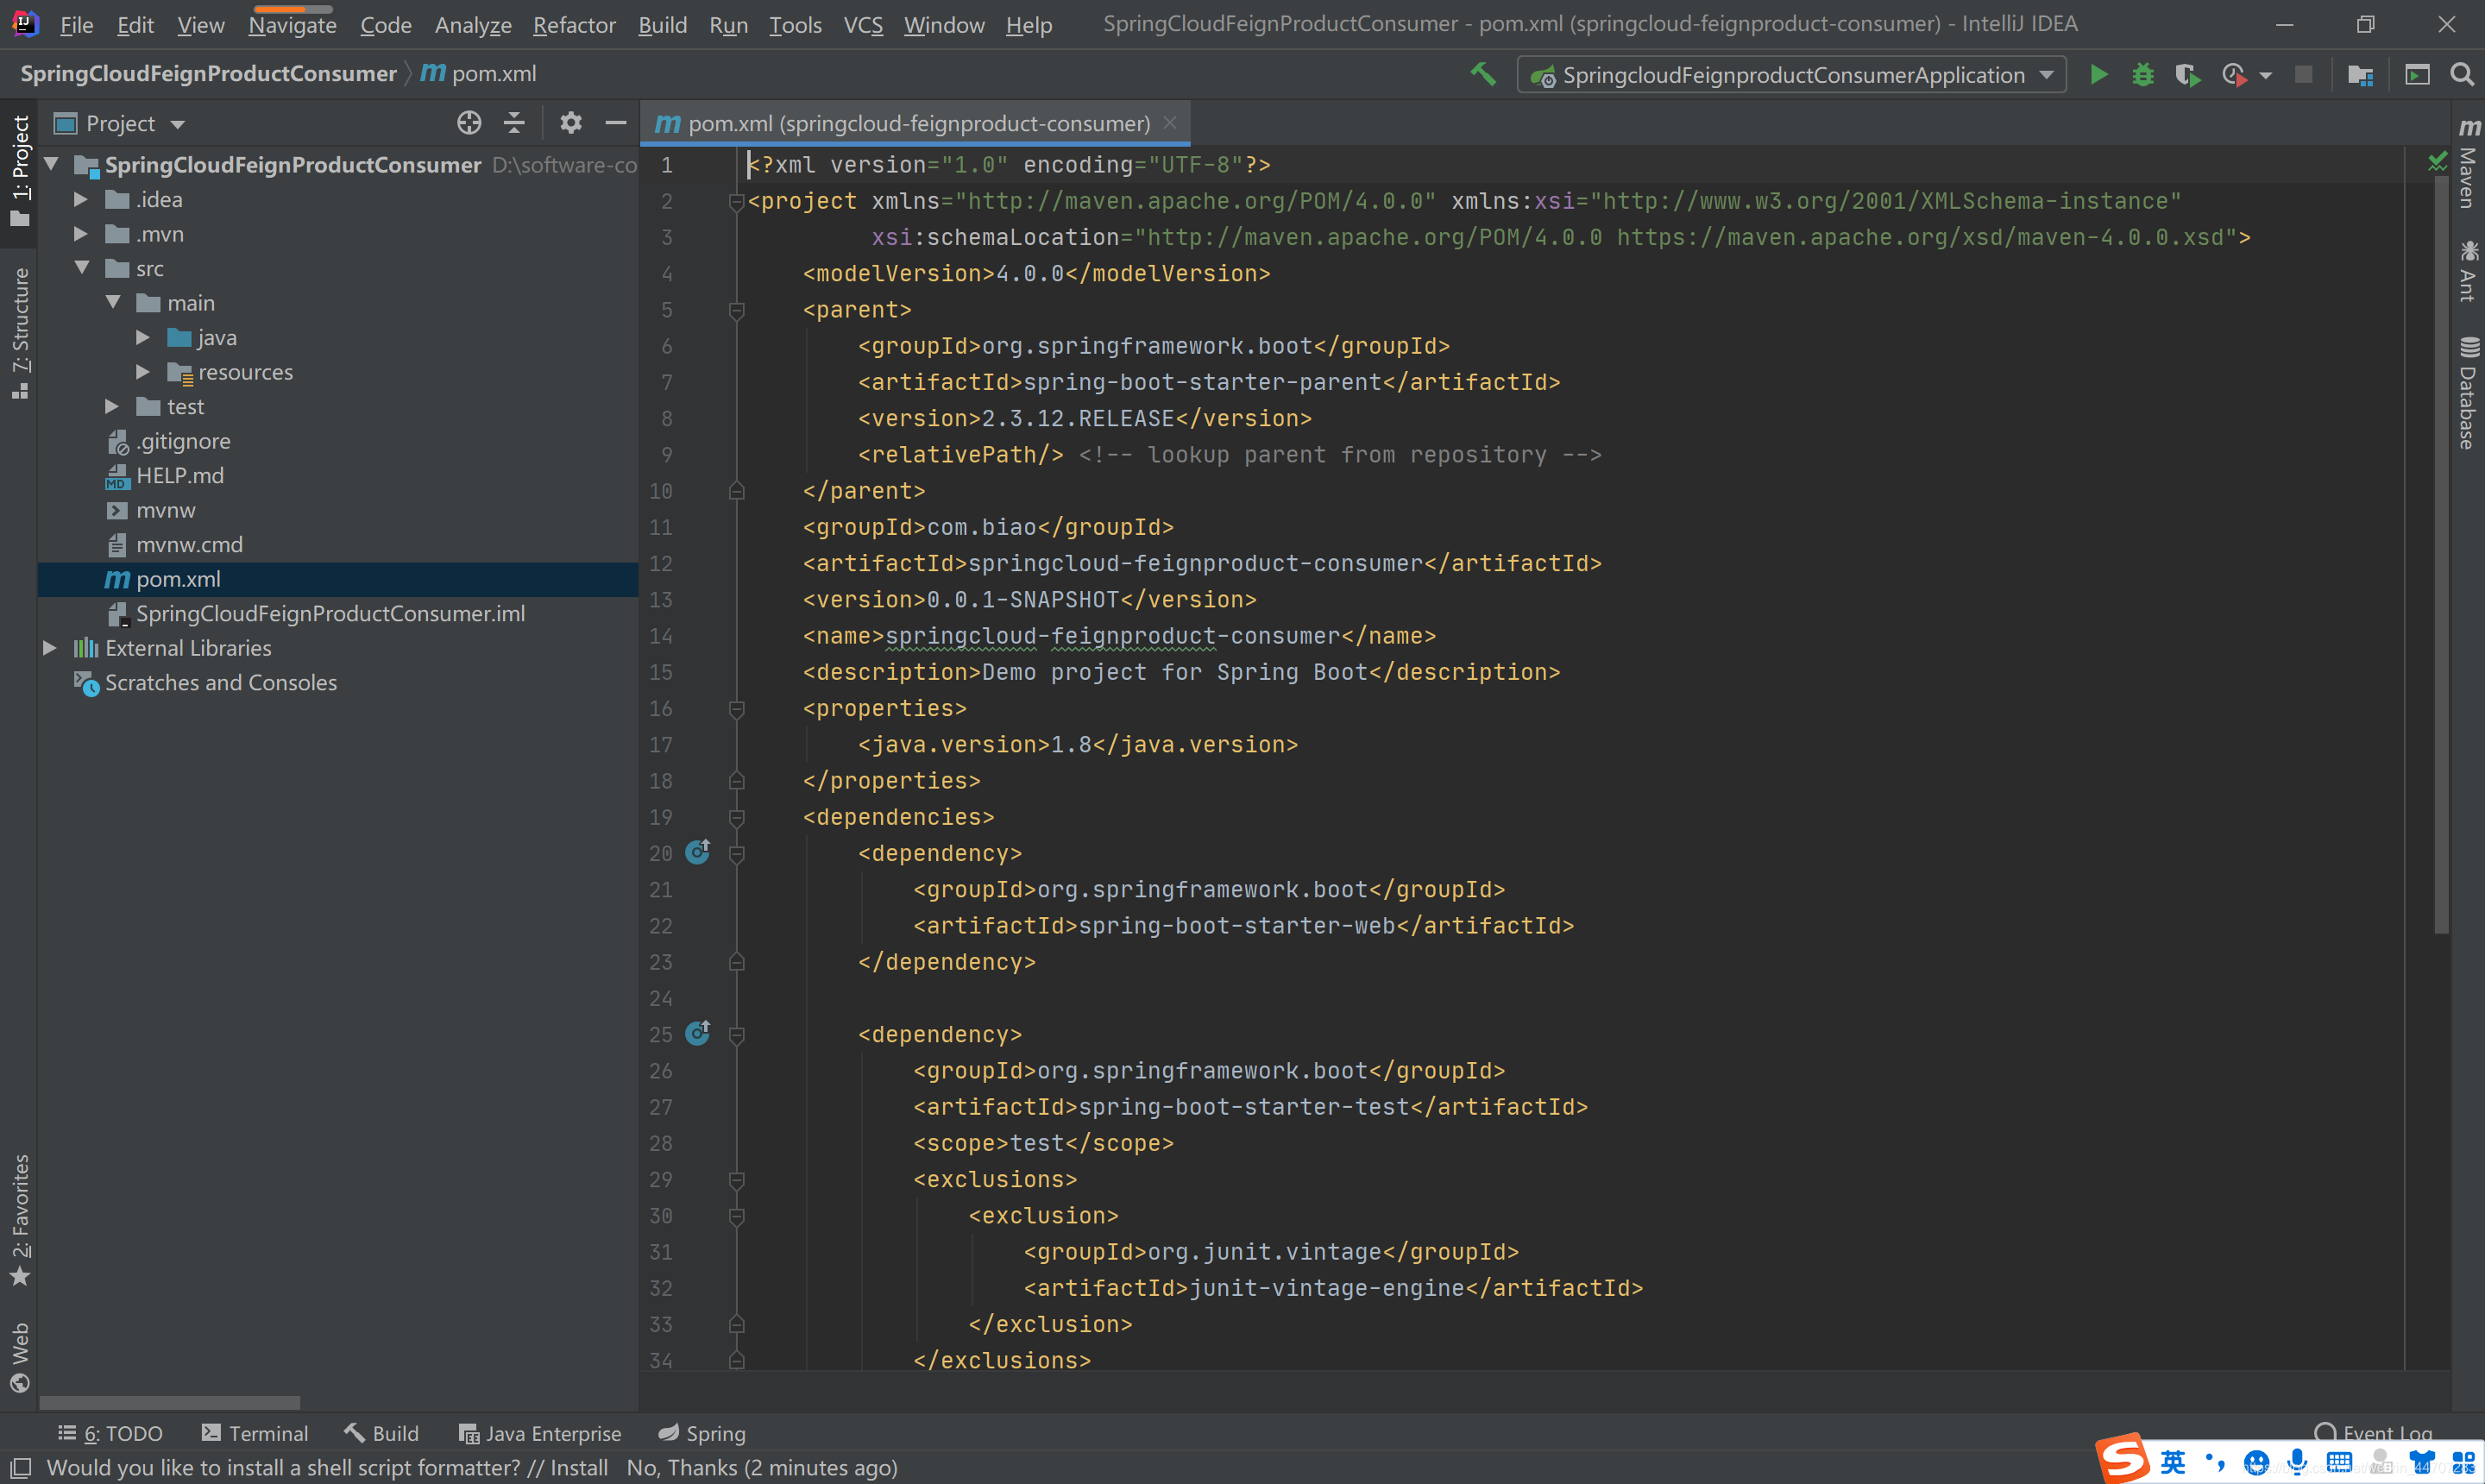Select .gitignore in the project tree
The width and height of the screenshot is (2485, 1484).
tap(183, 440)
